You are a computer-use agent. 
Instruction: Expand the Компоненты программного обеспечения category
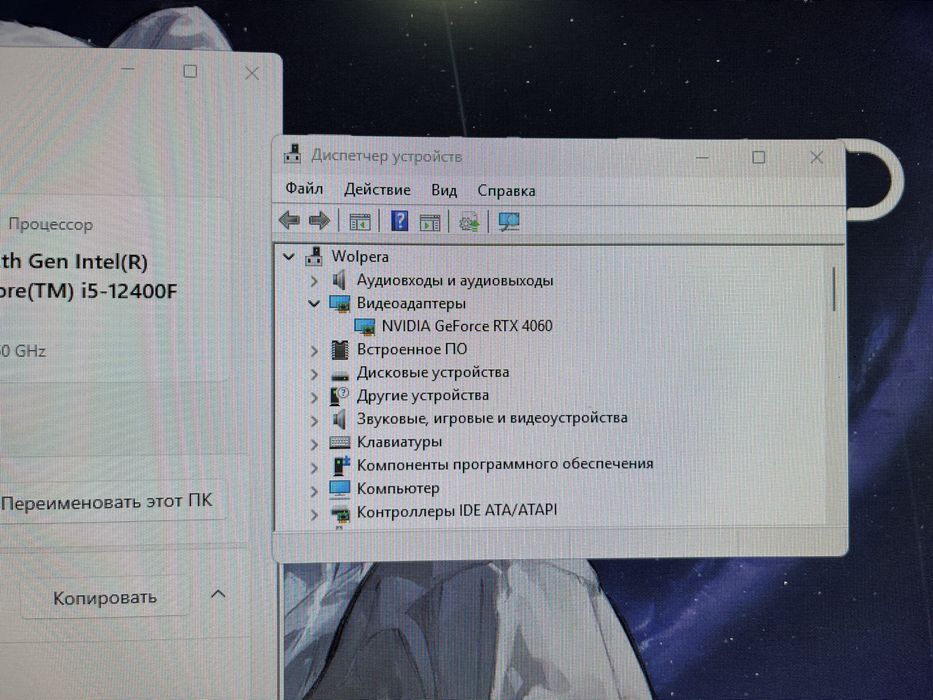(x=314, y=468)
